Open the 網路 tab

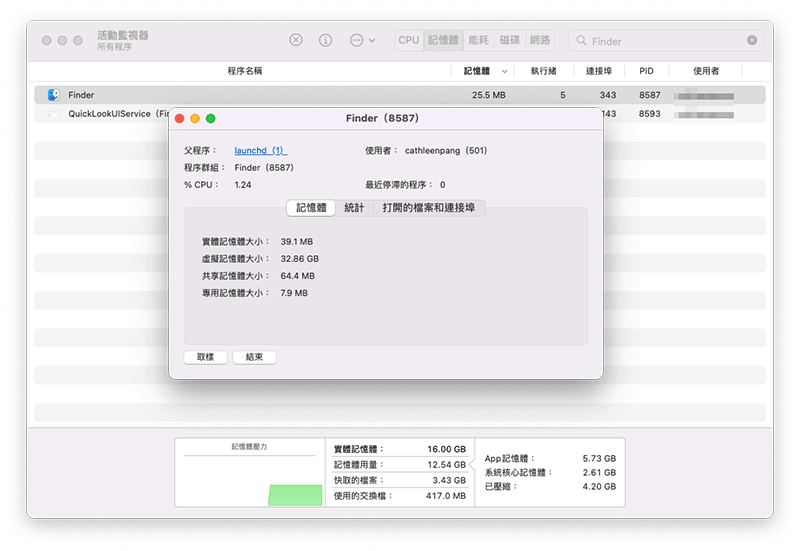click(x=540, y=40)
